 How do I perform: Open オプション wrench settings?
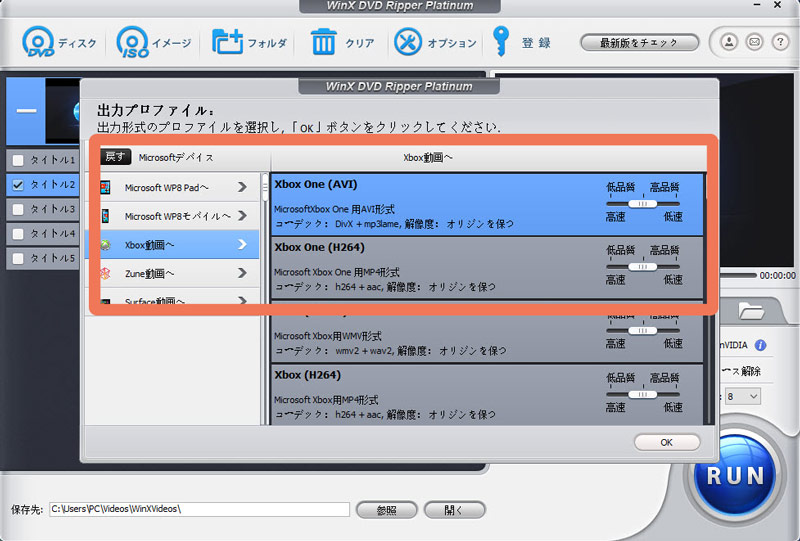408,42
